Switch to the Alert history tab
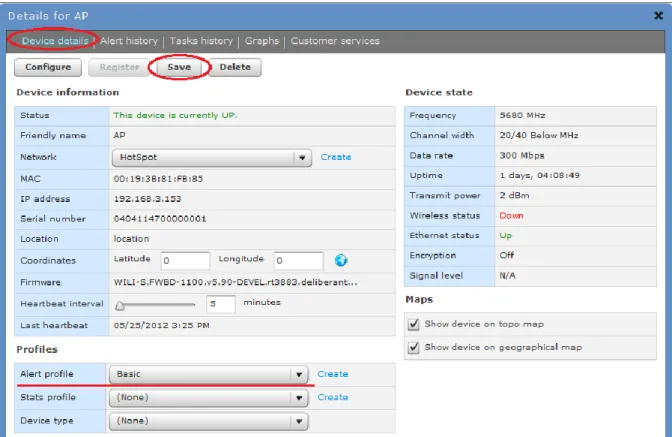Viewport: 672px width, 437px height. coord(129,41)
